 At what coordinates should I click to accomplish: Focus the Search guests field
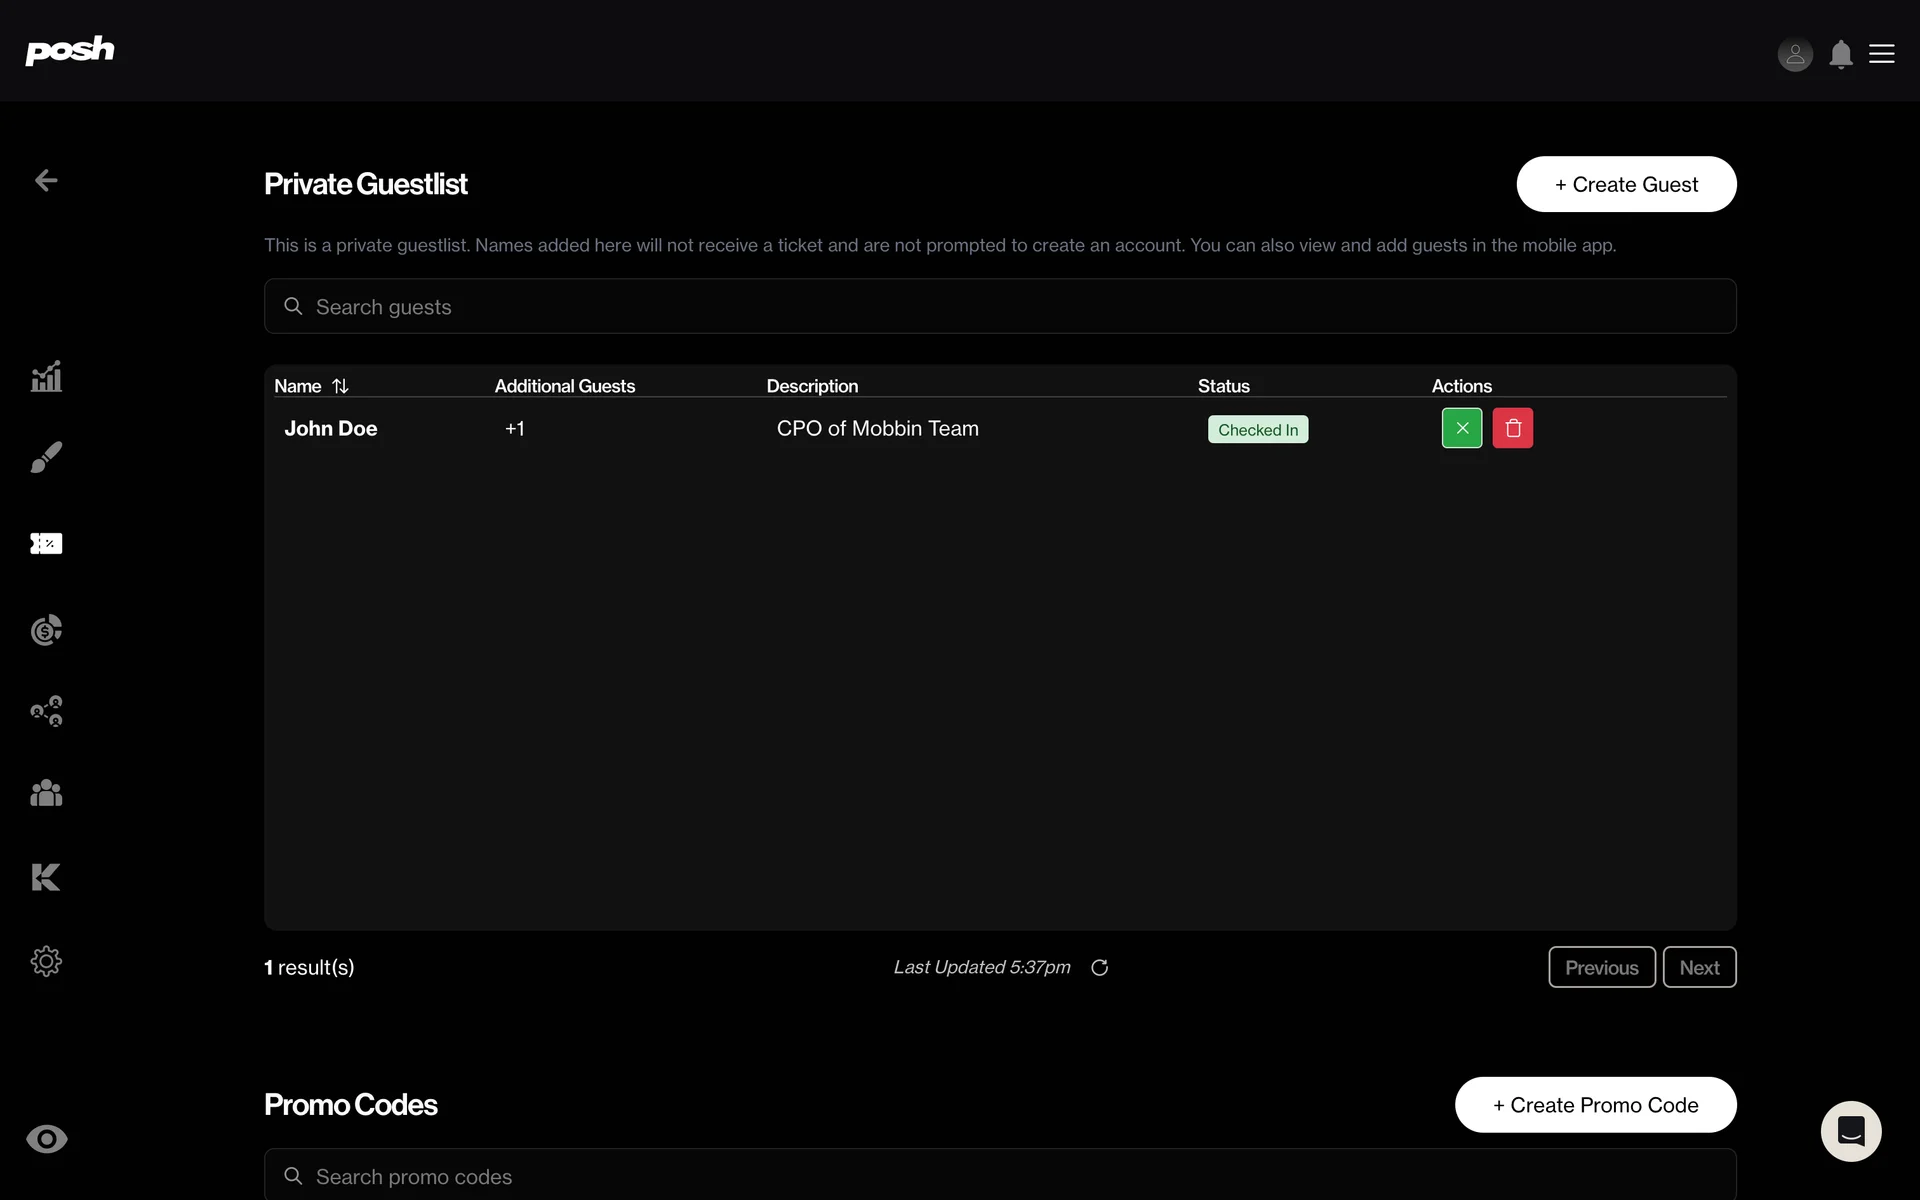point(1000,306)
